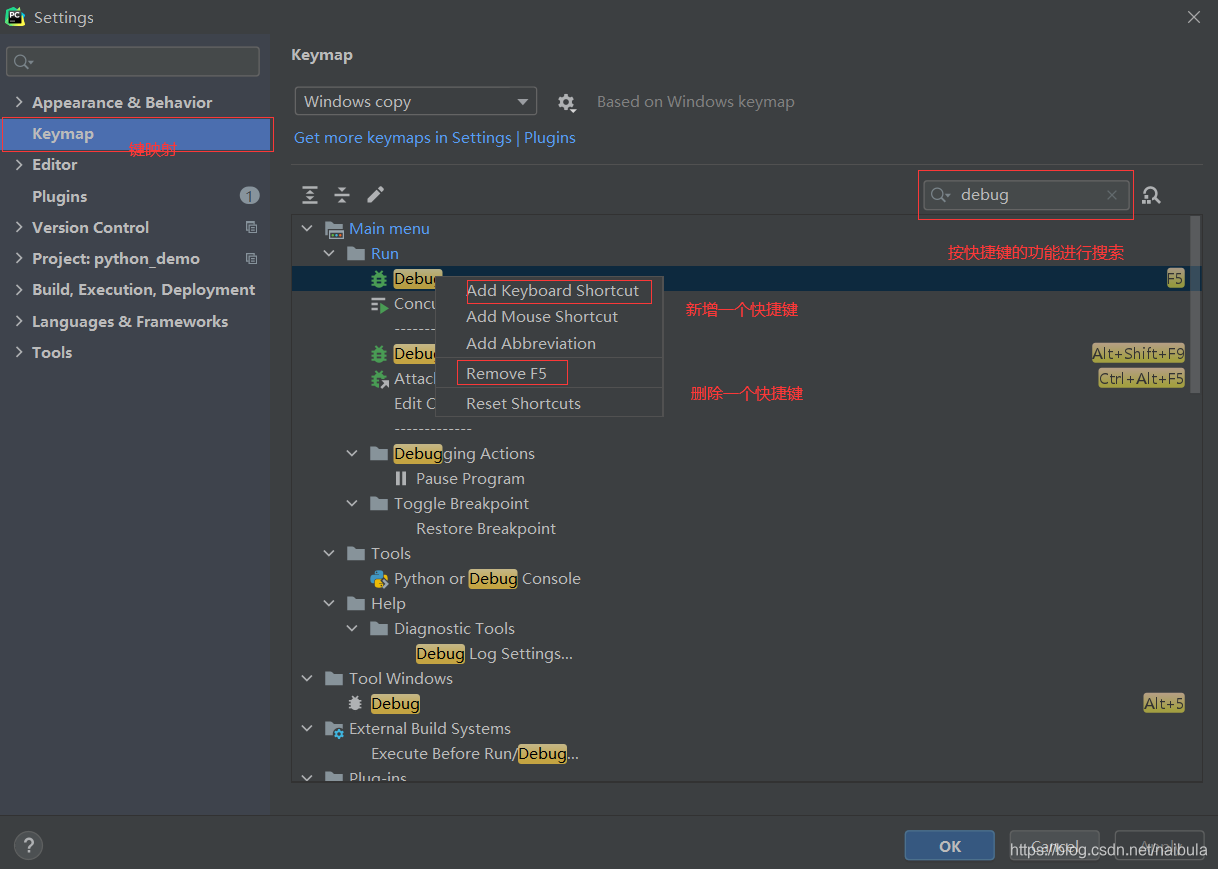1218x869 pixels.
Task: Collapse the Tool Windows node
Action: (x=307, y=678)
